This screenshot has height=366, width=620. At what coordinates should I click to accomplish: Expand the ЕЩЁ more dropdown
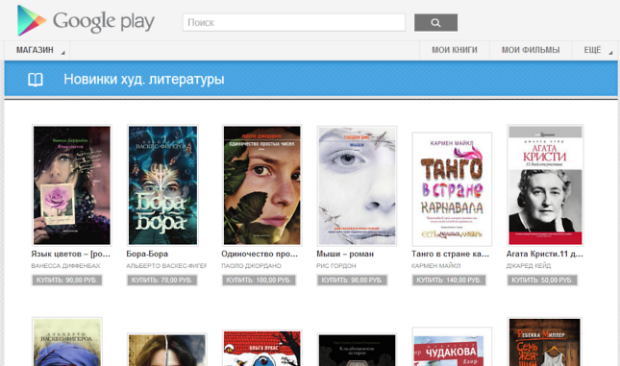point(595,50)
